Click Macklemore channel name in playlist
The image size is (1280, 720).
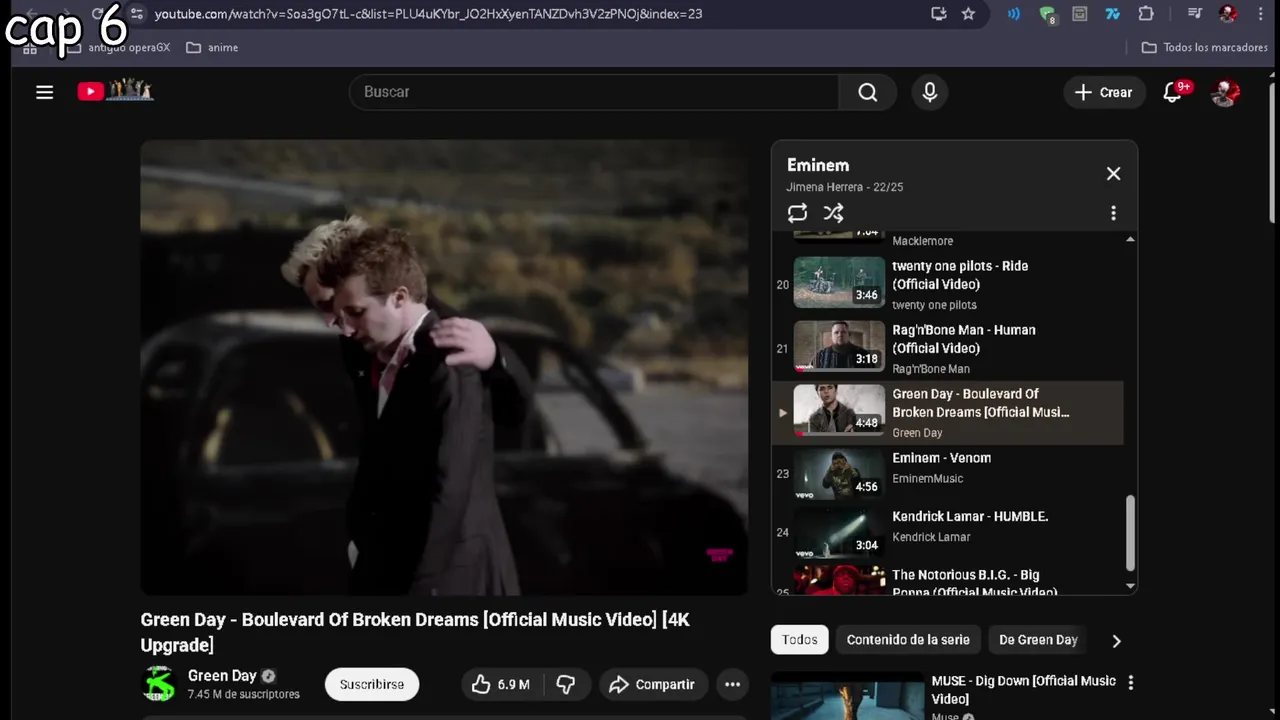922,241
